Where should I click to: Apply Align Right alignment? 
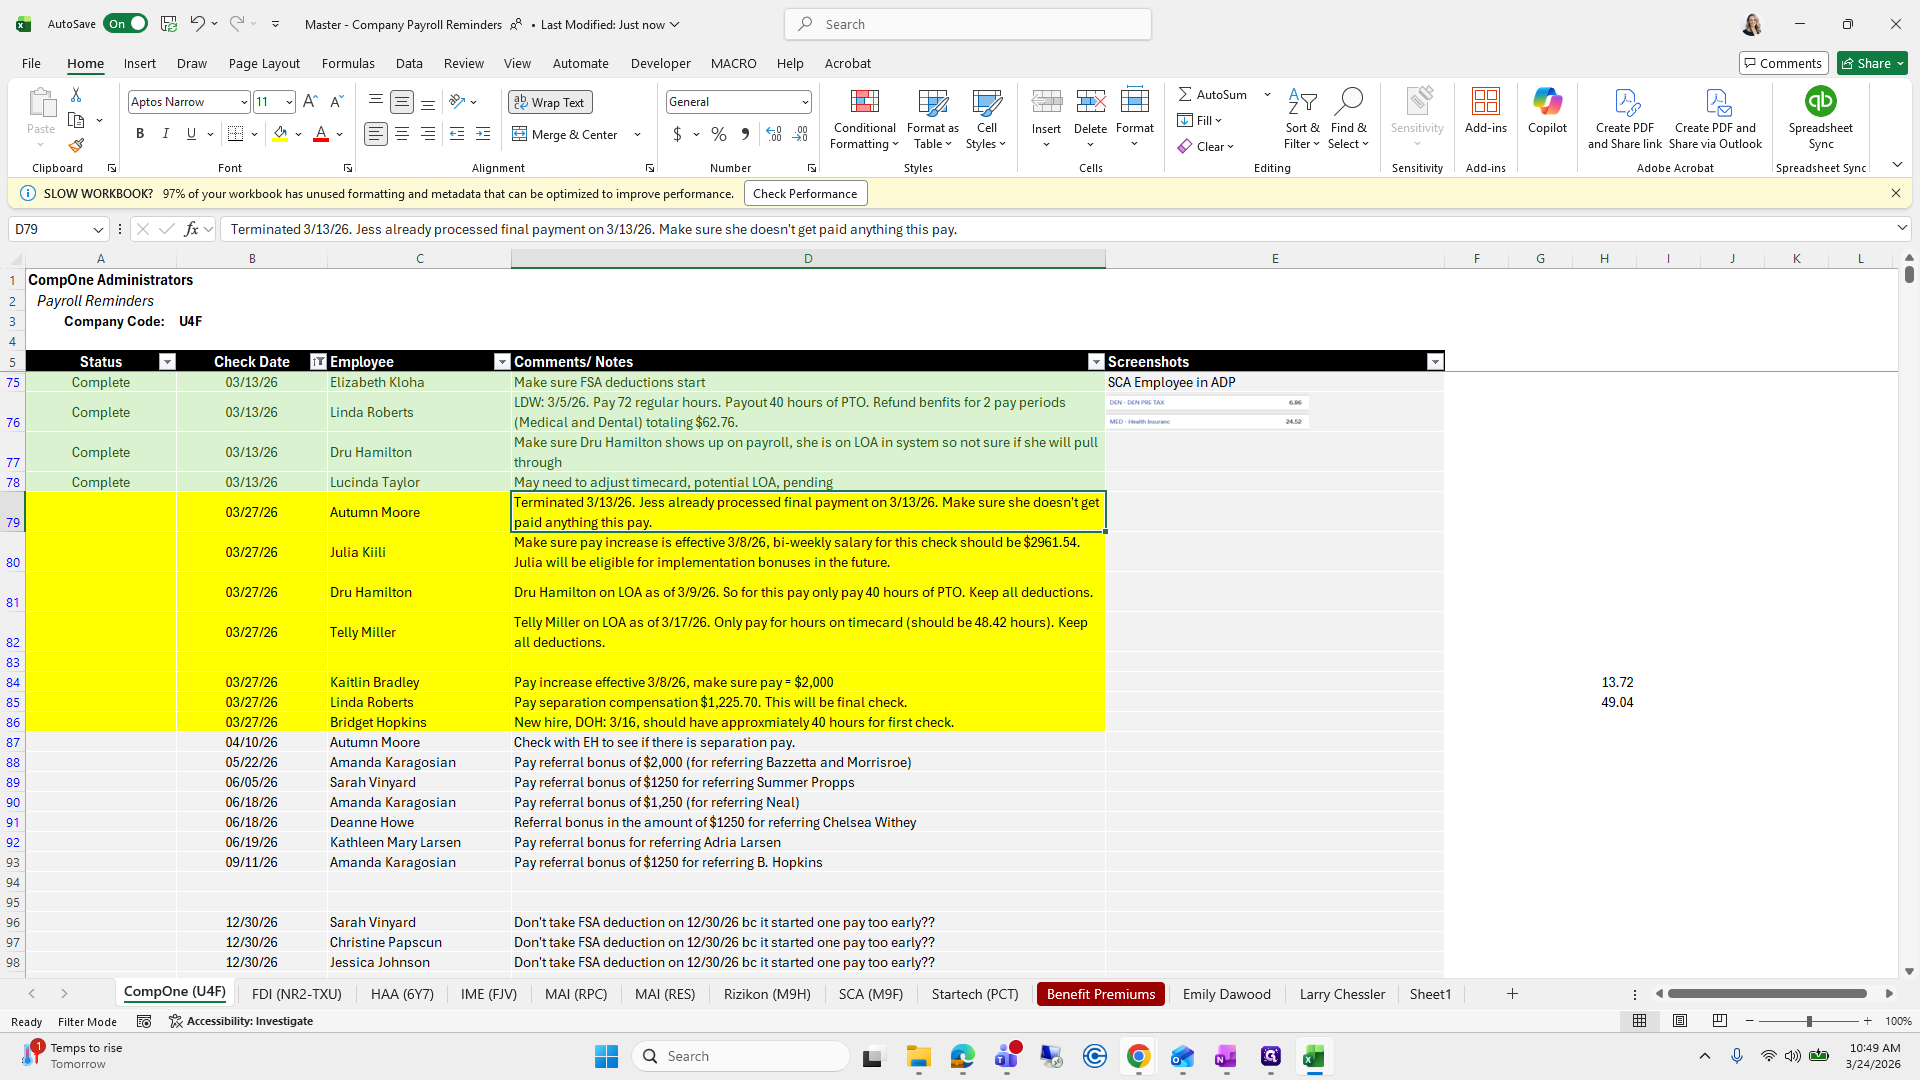(x=428, y=134)
